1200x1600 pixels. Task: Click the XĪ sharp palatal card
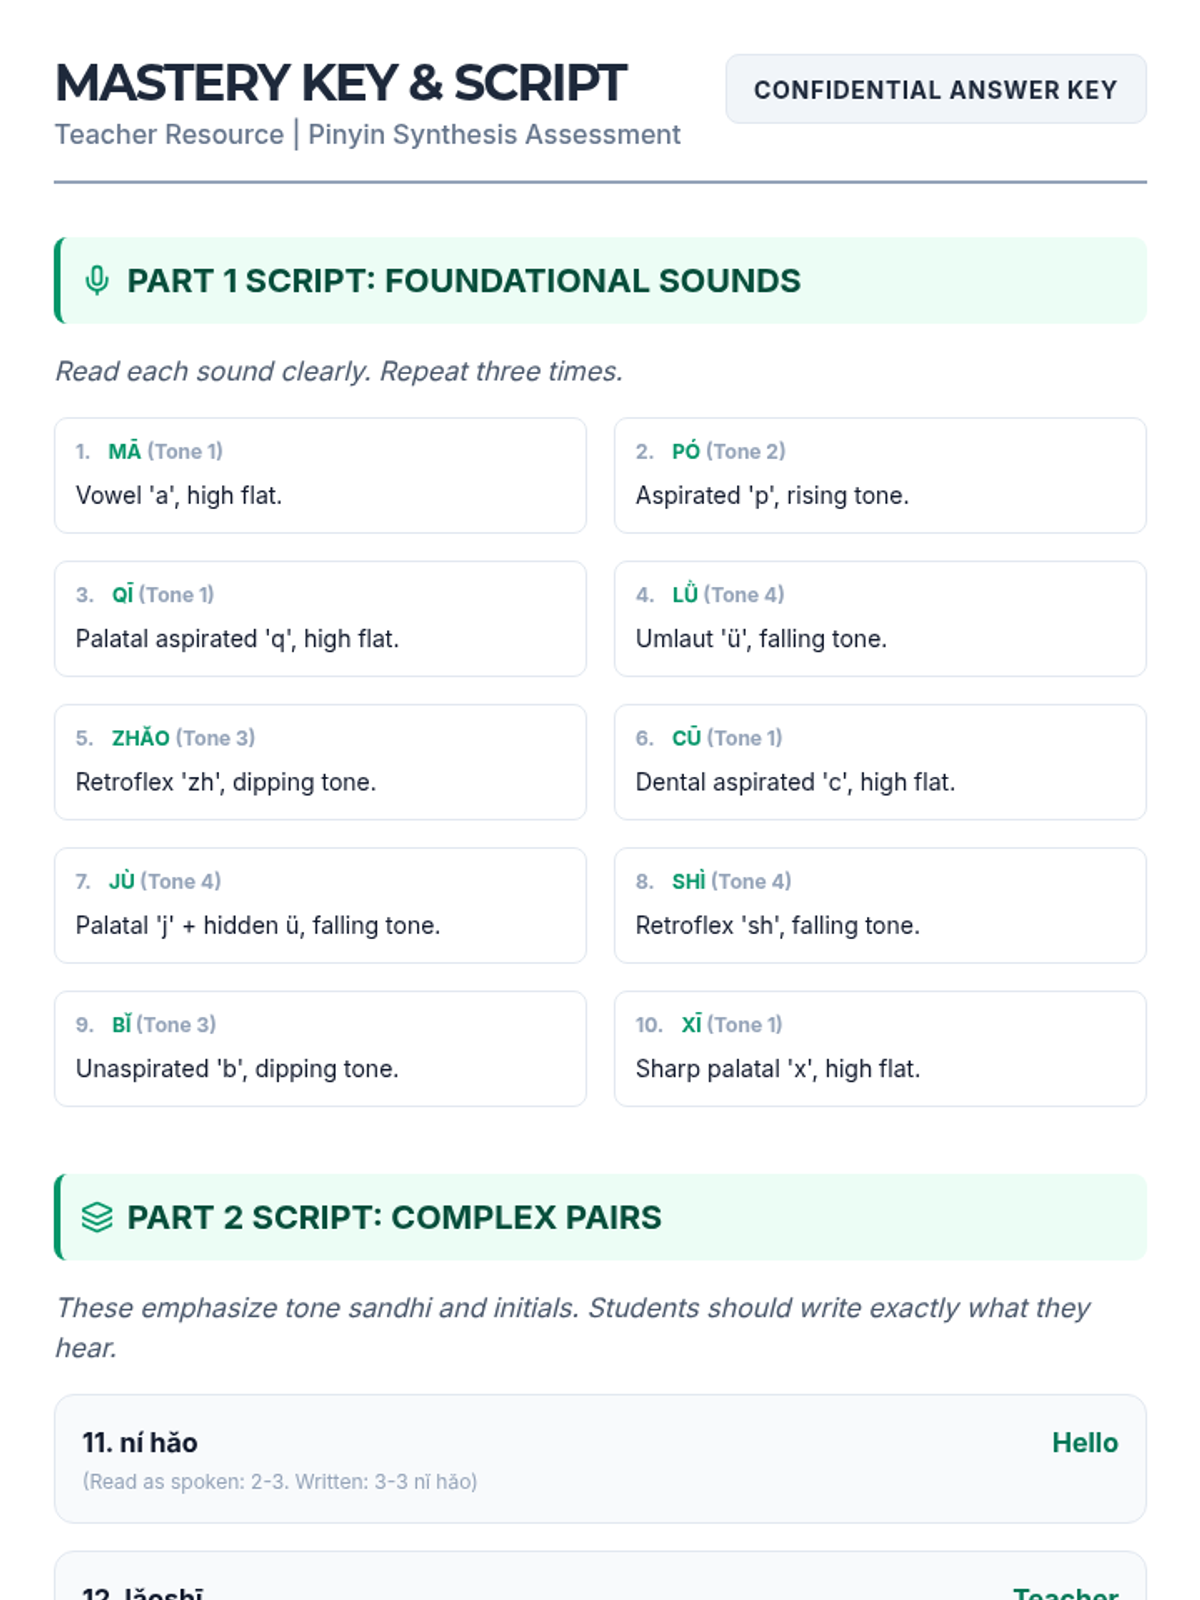(x=879, y=1048)
